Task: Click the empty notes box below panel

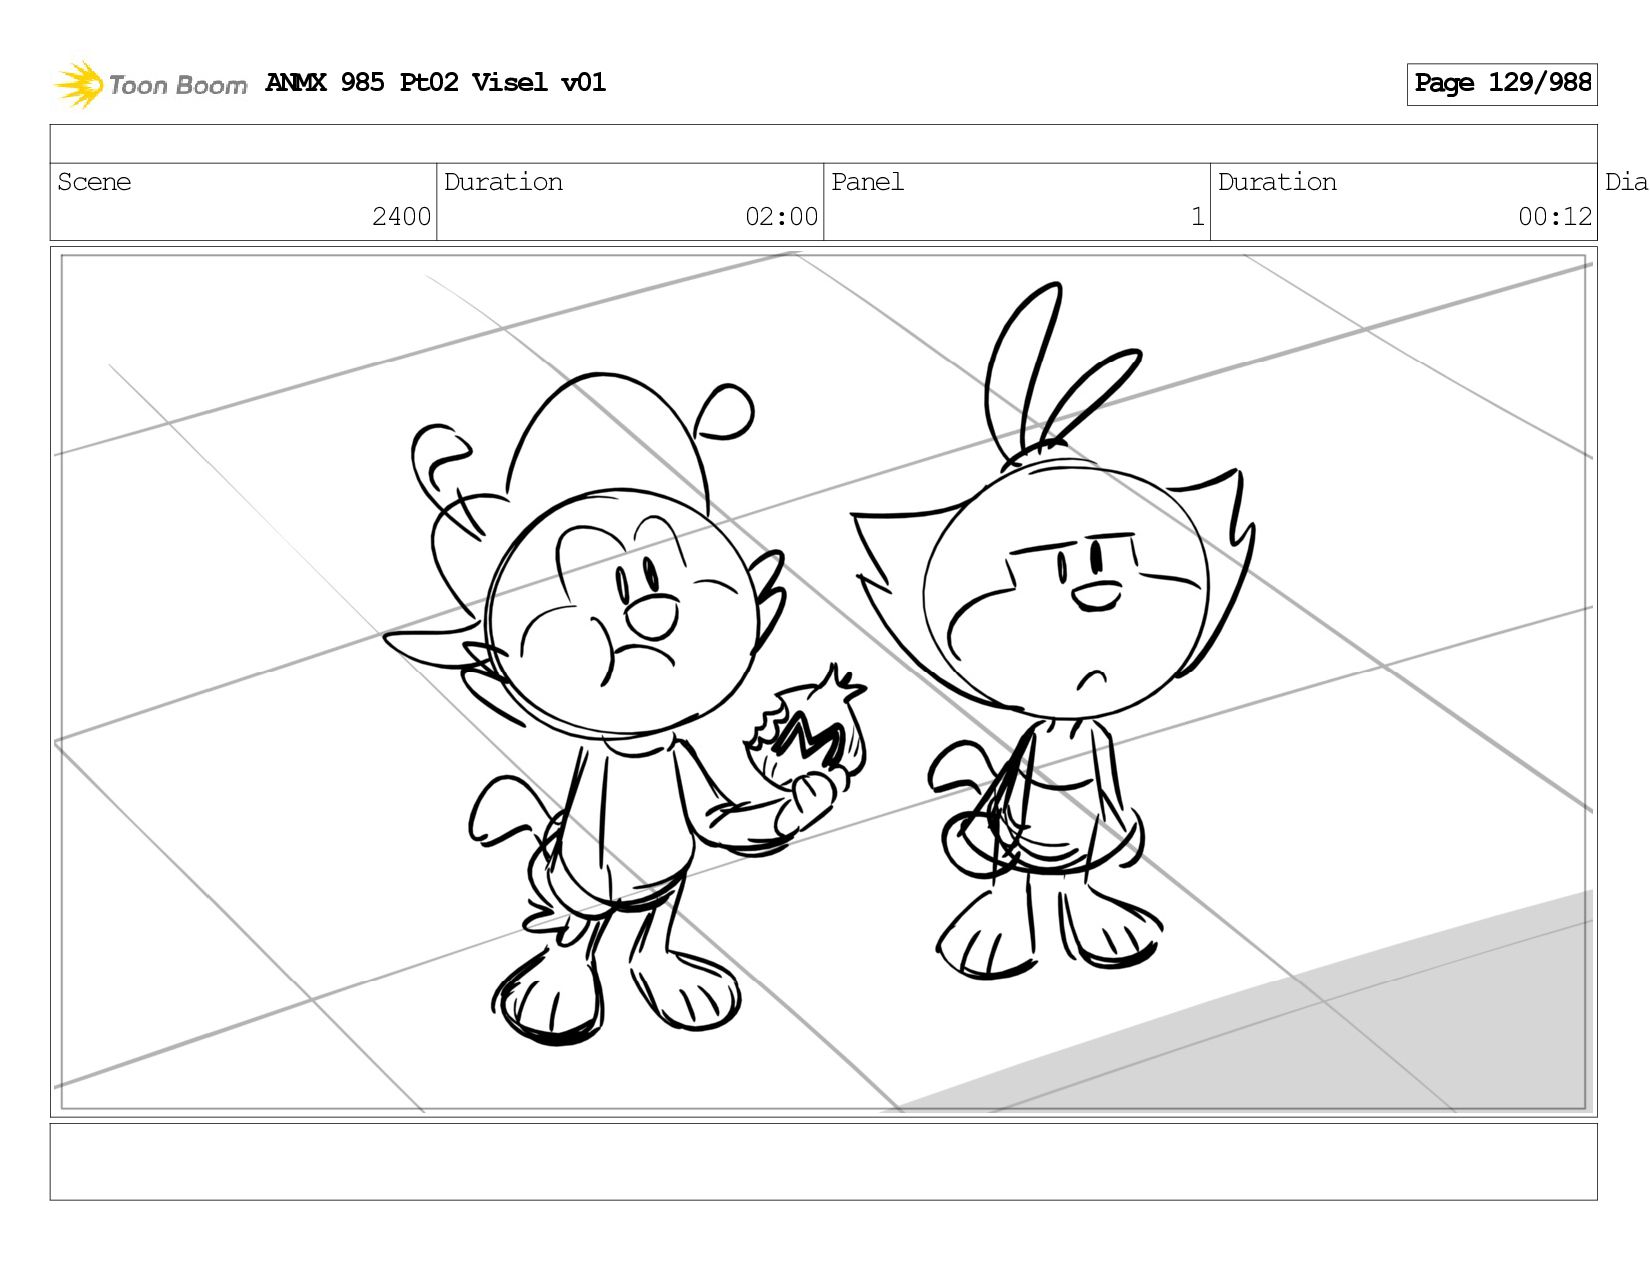Action: (824, 1161)
